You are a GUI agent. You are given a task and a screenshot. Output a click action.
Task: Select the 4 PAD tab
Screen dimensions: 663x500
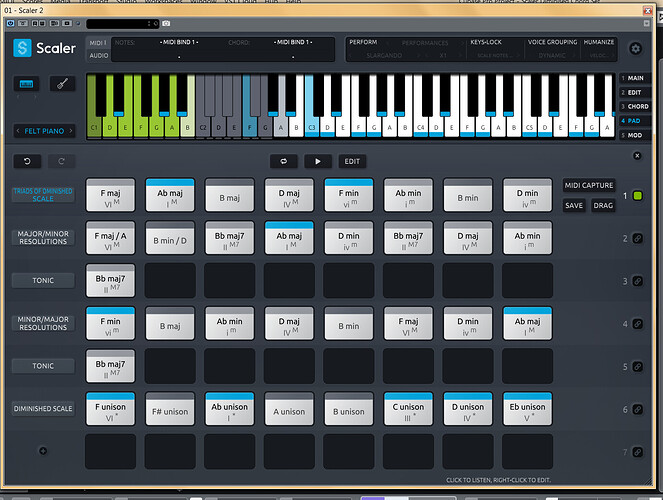635,121
